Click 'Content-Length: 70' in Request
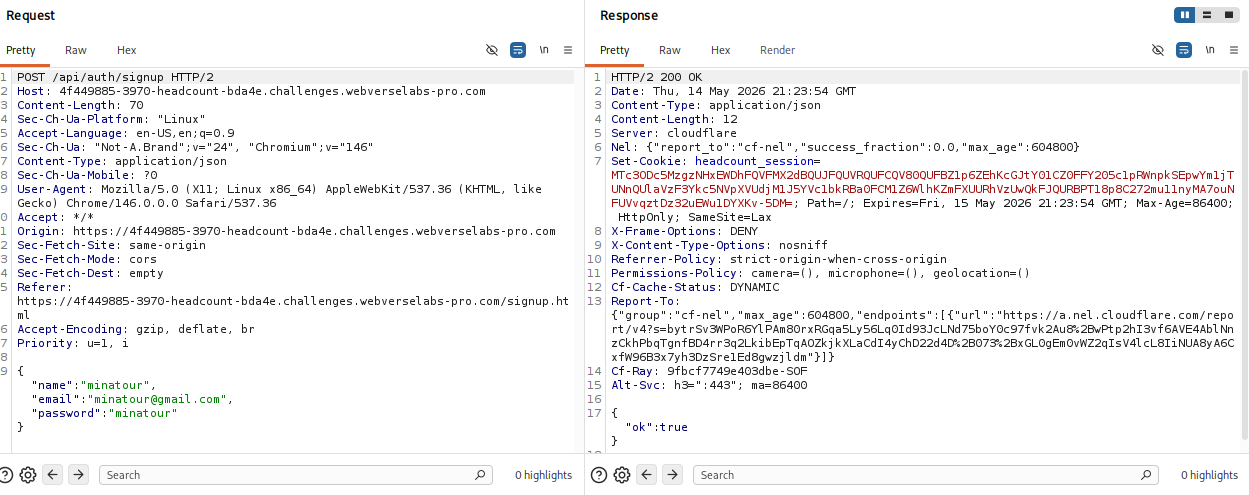 tap(80, 105)
